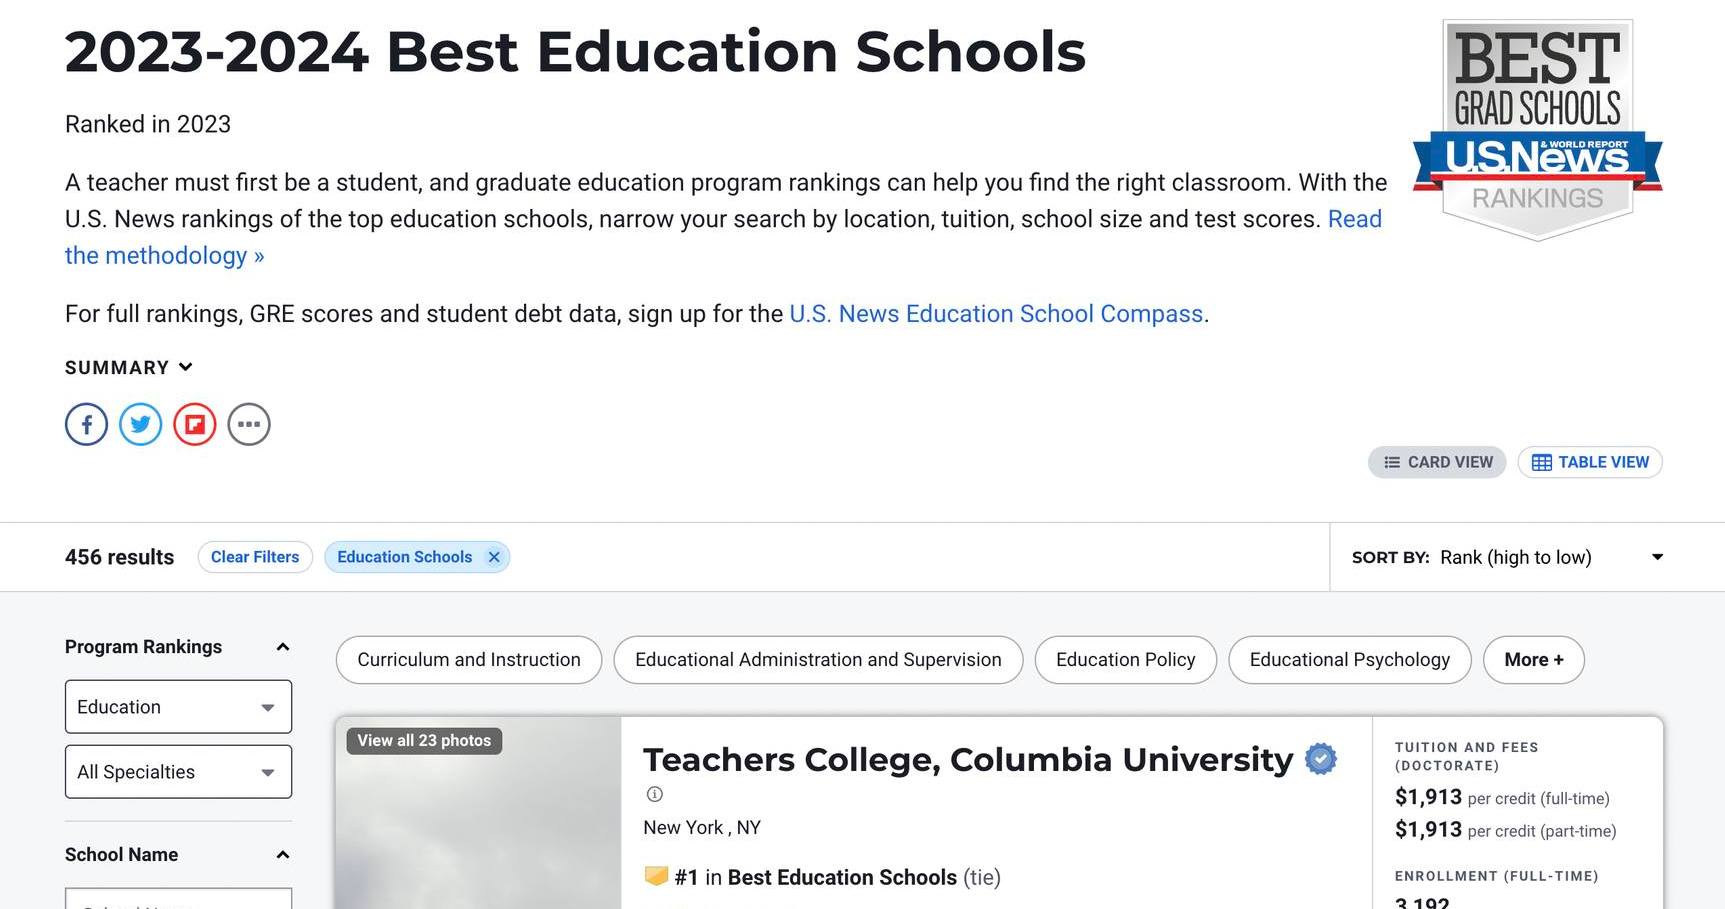Click the Best Grad Schools rankings badge
1725x909 pixels.
point(1537,130)
